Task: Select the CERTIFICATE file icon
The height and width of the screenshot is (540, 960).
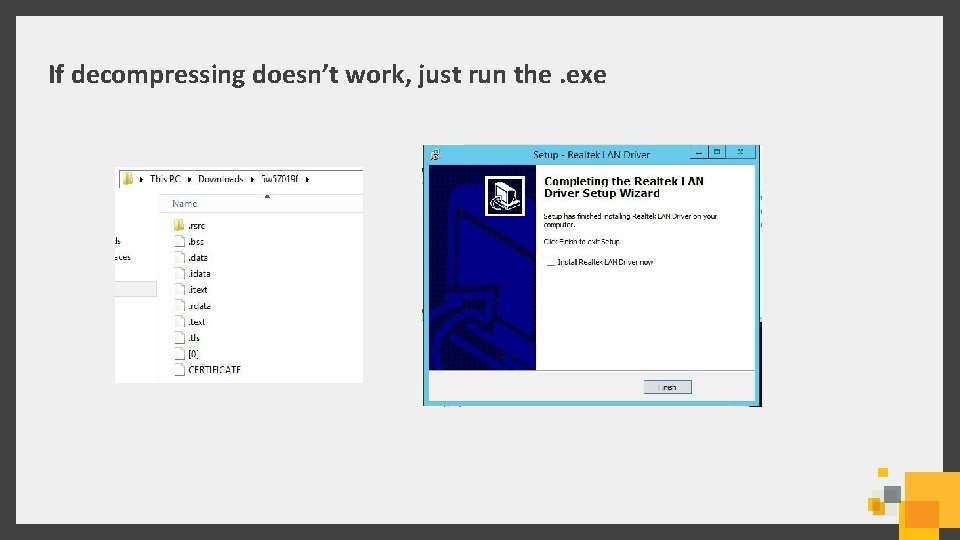Action: click(x=179, y=369)
